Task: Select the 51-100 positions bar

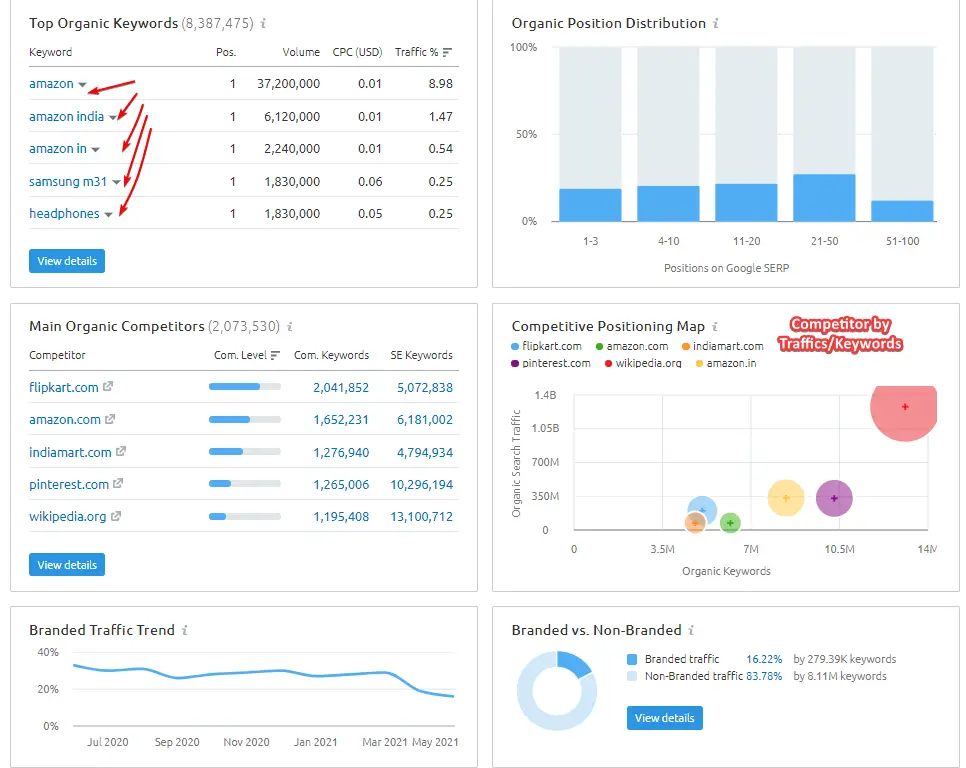Action: point(902,211)
